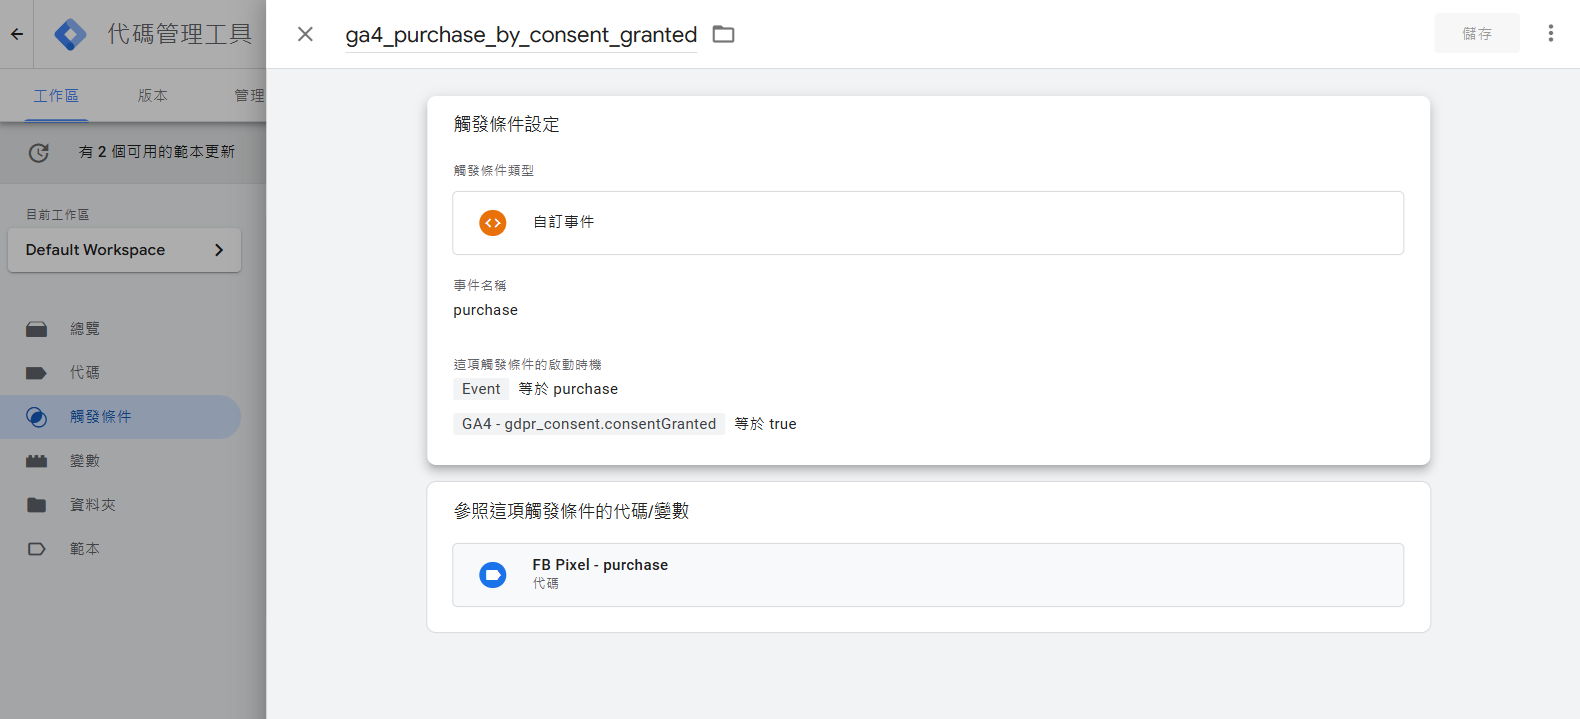Switch to the 版本 tab
The height and width of the screenshot is (719, 1580).
pyautogui.click(x=154, y=95)
